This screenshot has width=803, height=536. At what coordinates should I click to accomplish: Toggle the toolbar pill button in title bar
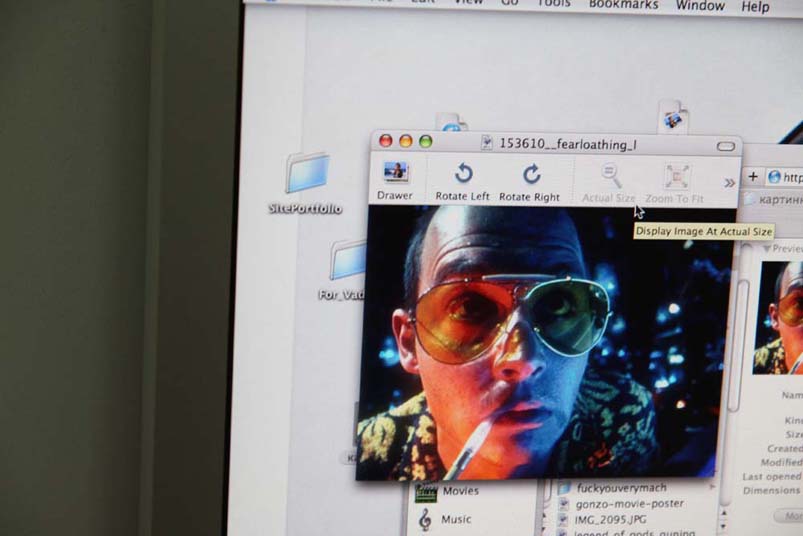click(726, 147)
